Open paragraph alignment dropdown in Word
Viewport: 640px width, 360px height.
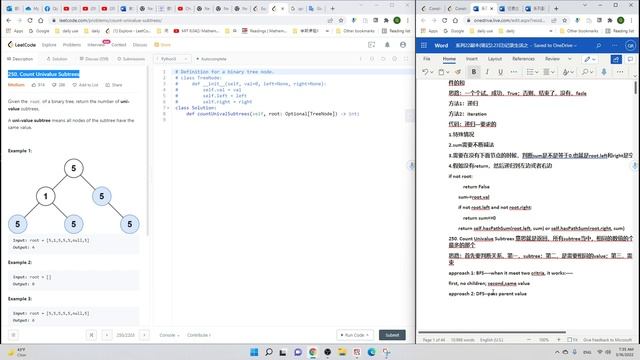[x=552, y=72]
